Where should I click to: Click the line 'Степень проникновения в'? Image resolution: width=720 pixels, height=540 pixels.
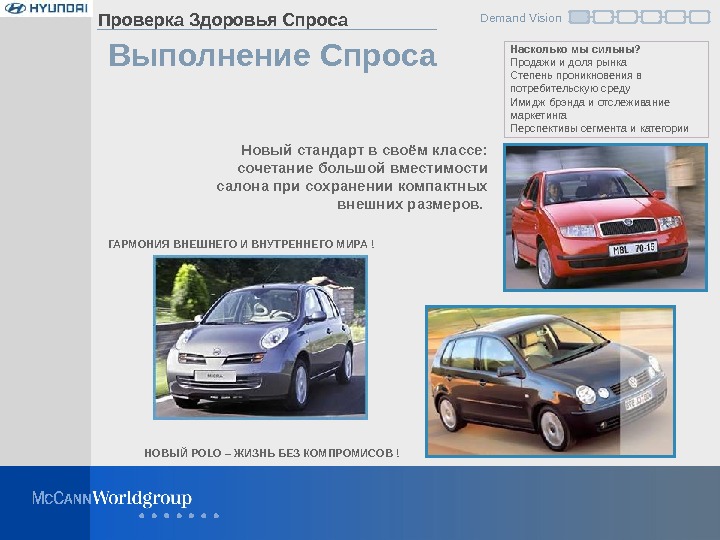click(576, 75)
